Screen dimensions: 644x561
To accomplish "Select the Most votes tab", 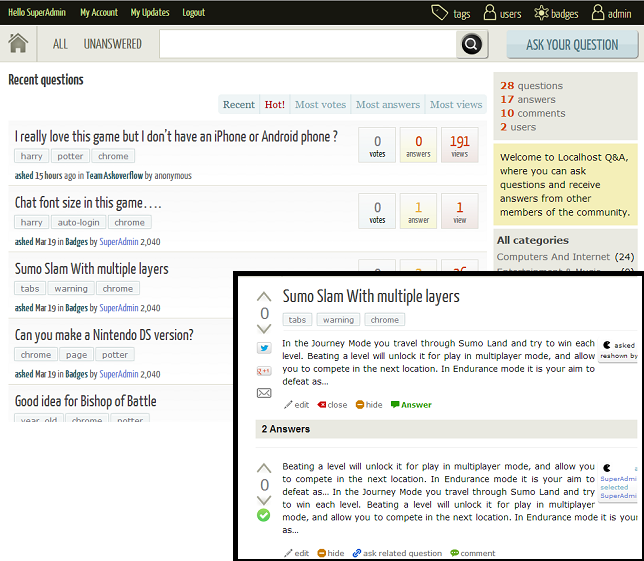I will click(320, 104).
